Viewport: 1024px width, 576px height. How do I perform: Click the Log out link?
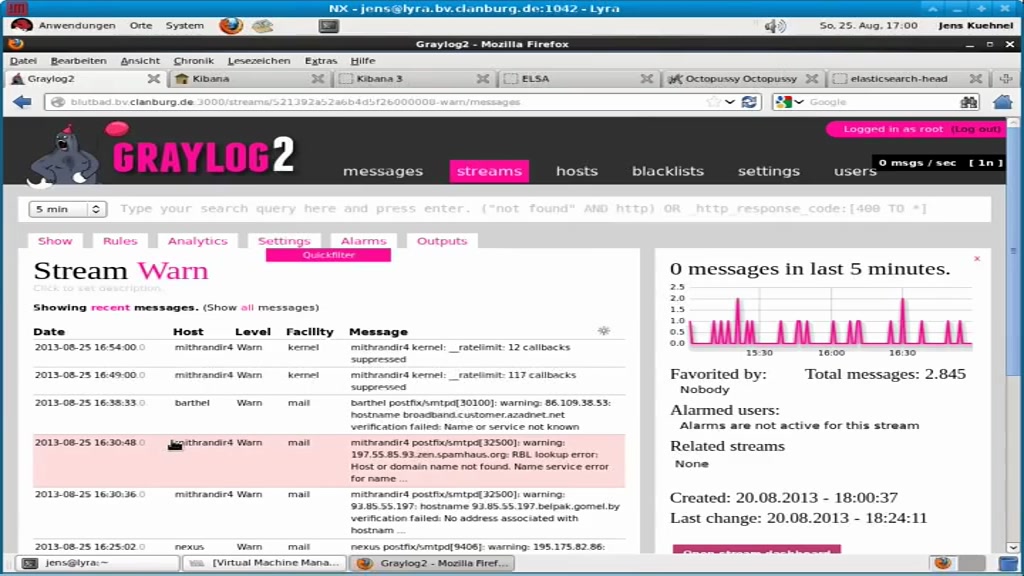tap(976, 129)
